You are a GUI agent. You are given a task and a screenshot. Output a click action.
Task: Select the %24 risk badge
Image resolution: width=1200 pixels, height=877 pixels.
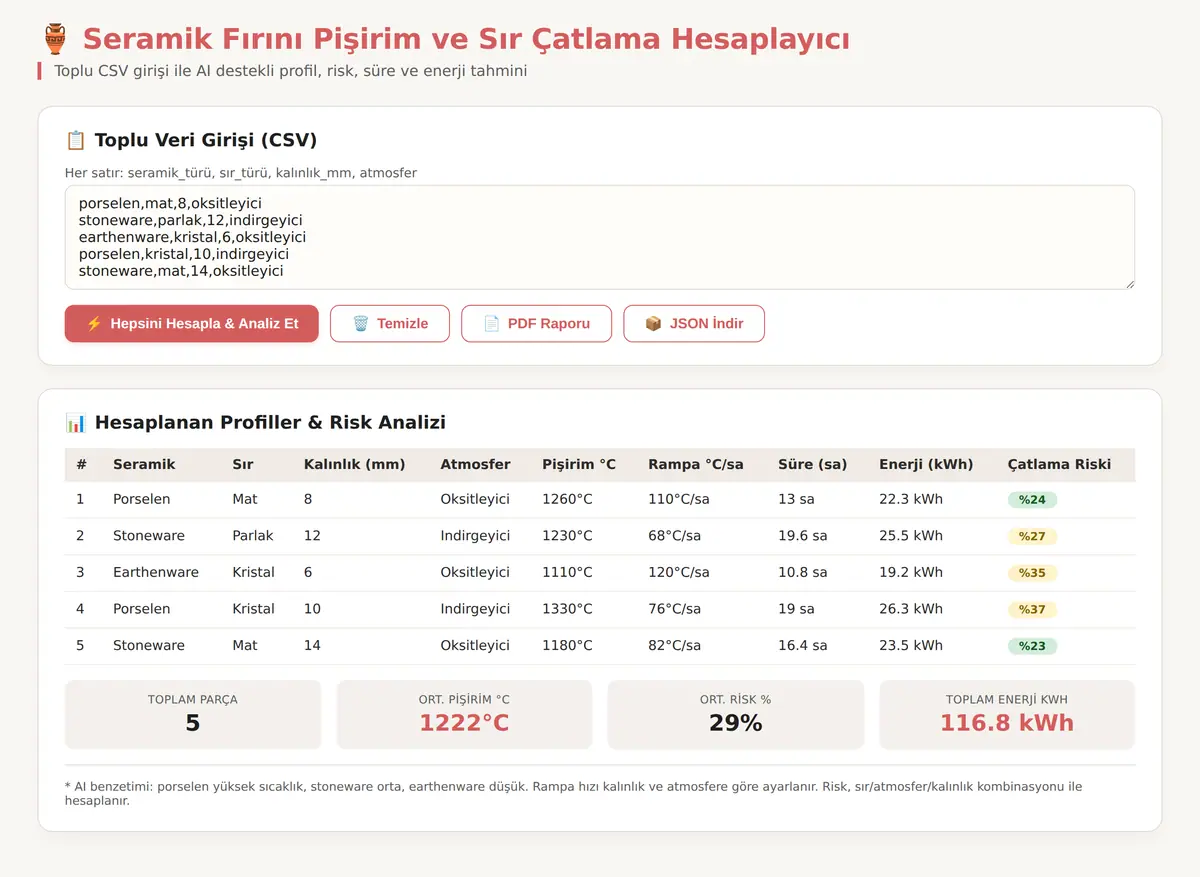1032,500
